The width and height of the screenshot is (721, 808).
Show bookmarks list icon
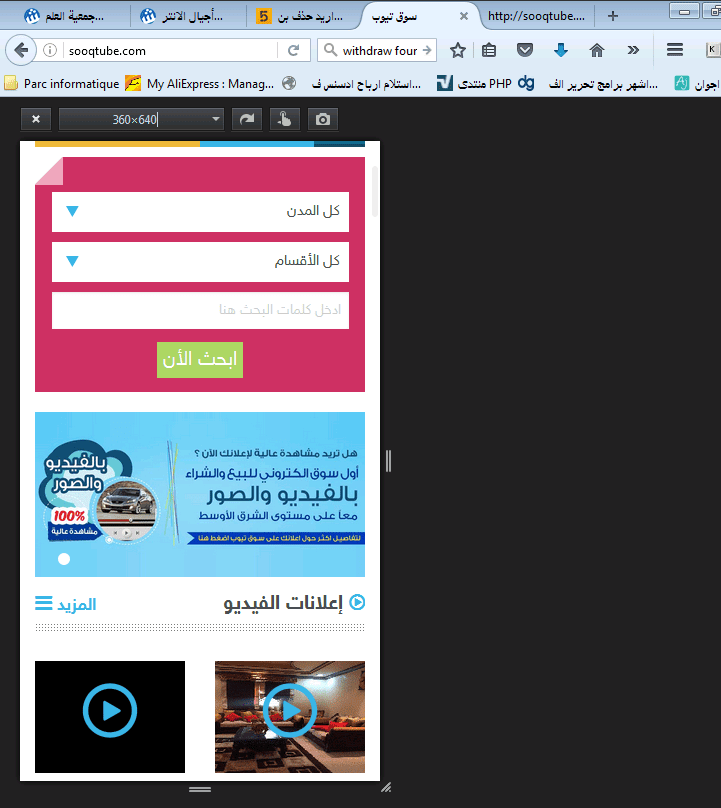coord(489,50)
